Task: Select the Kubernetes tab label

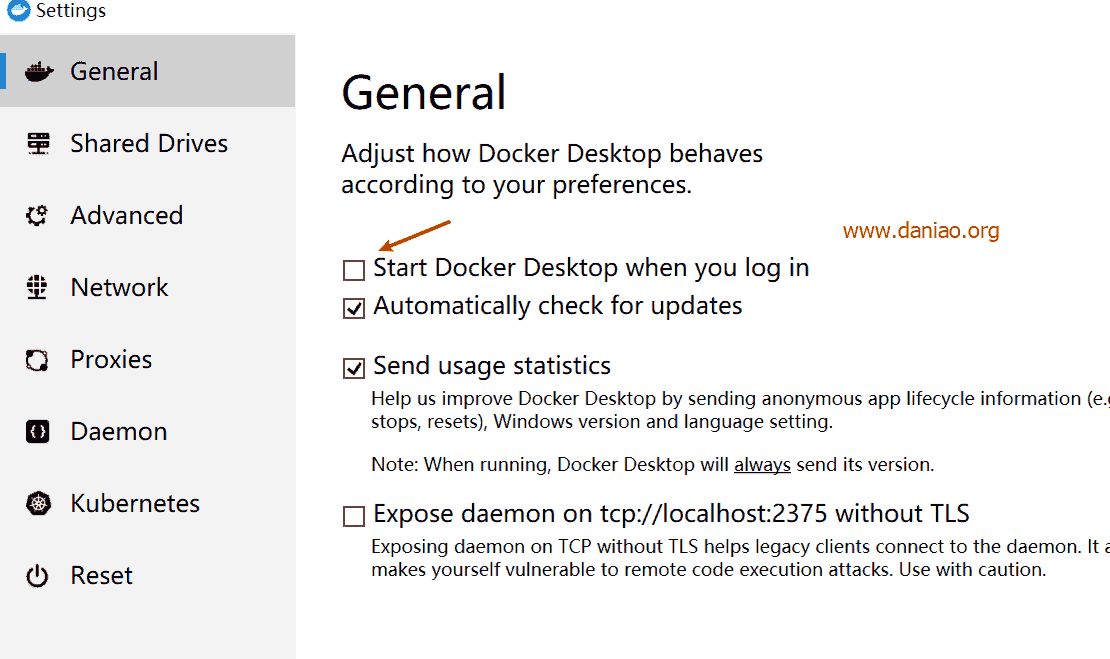Action: (135, 503)
